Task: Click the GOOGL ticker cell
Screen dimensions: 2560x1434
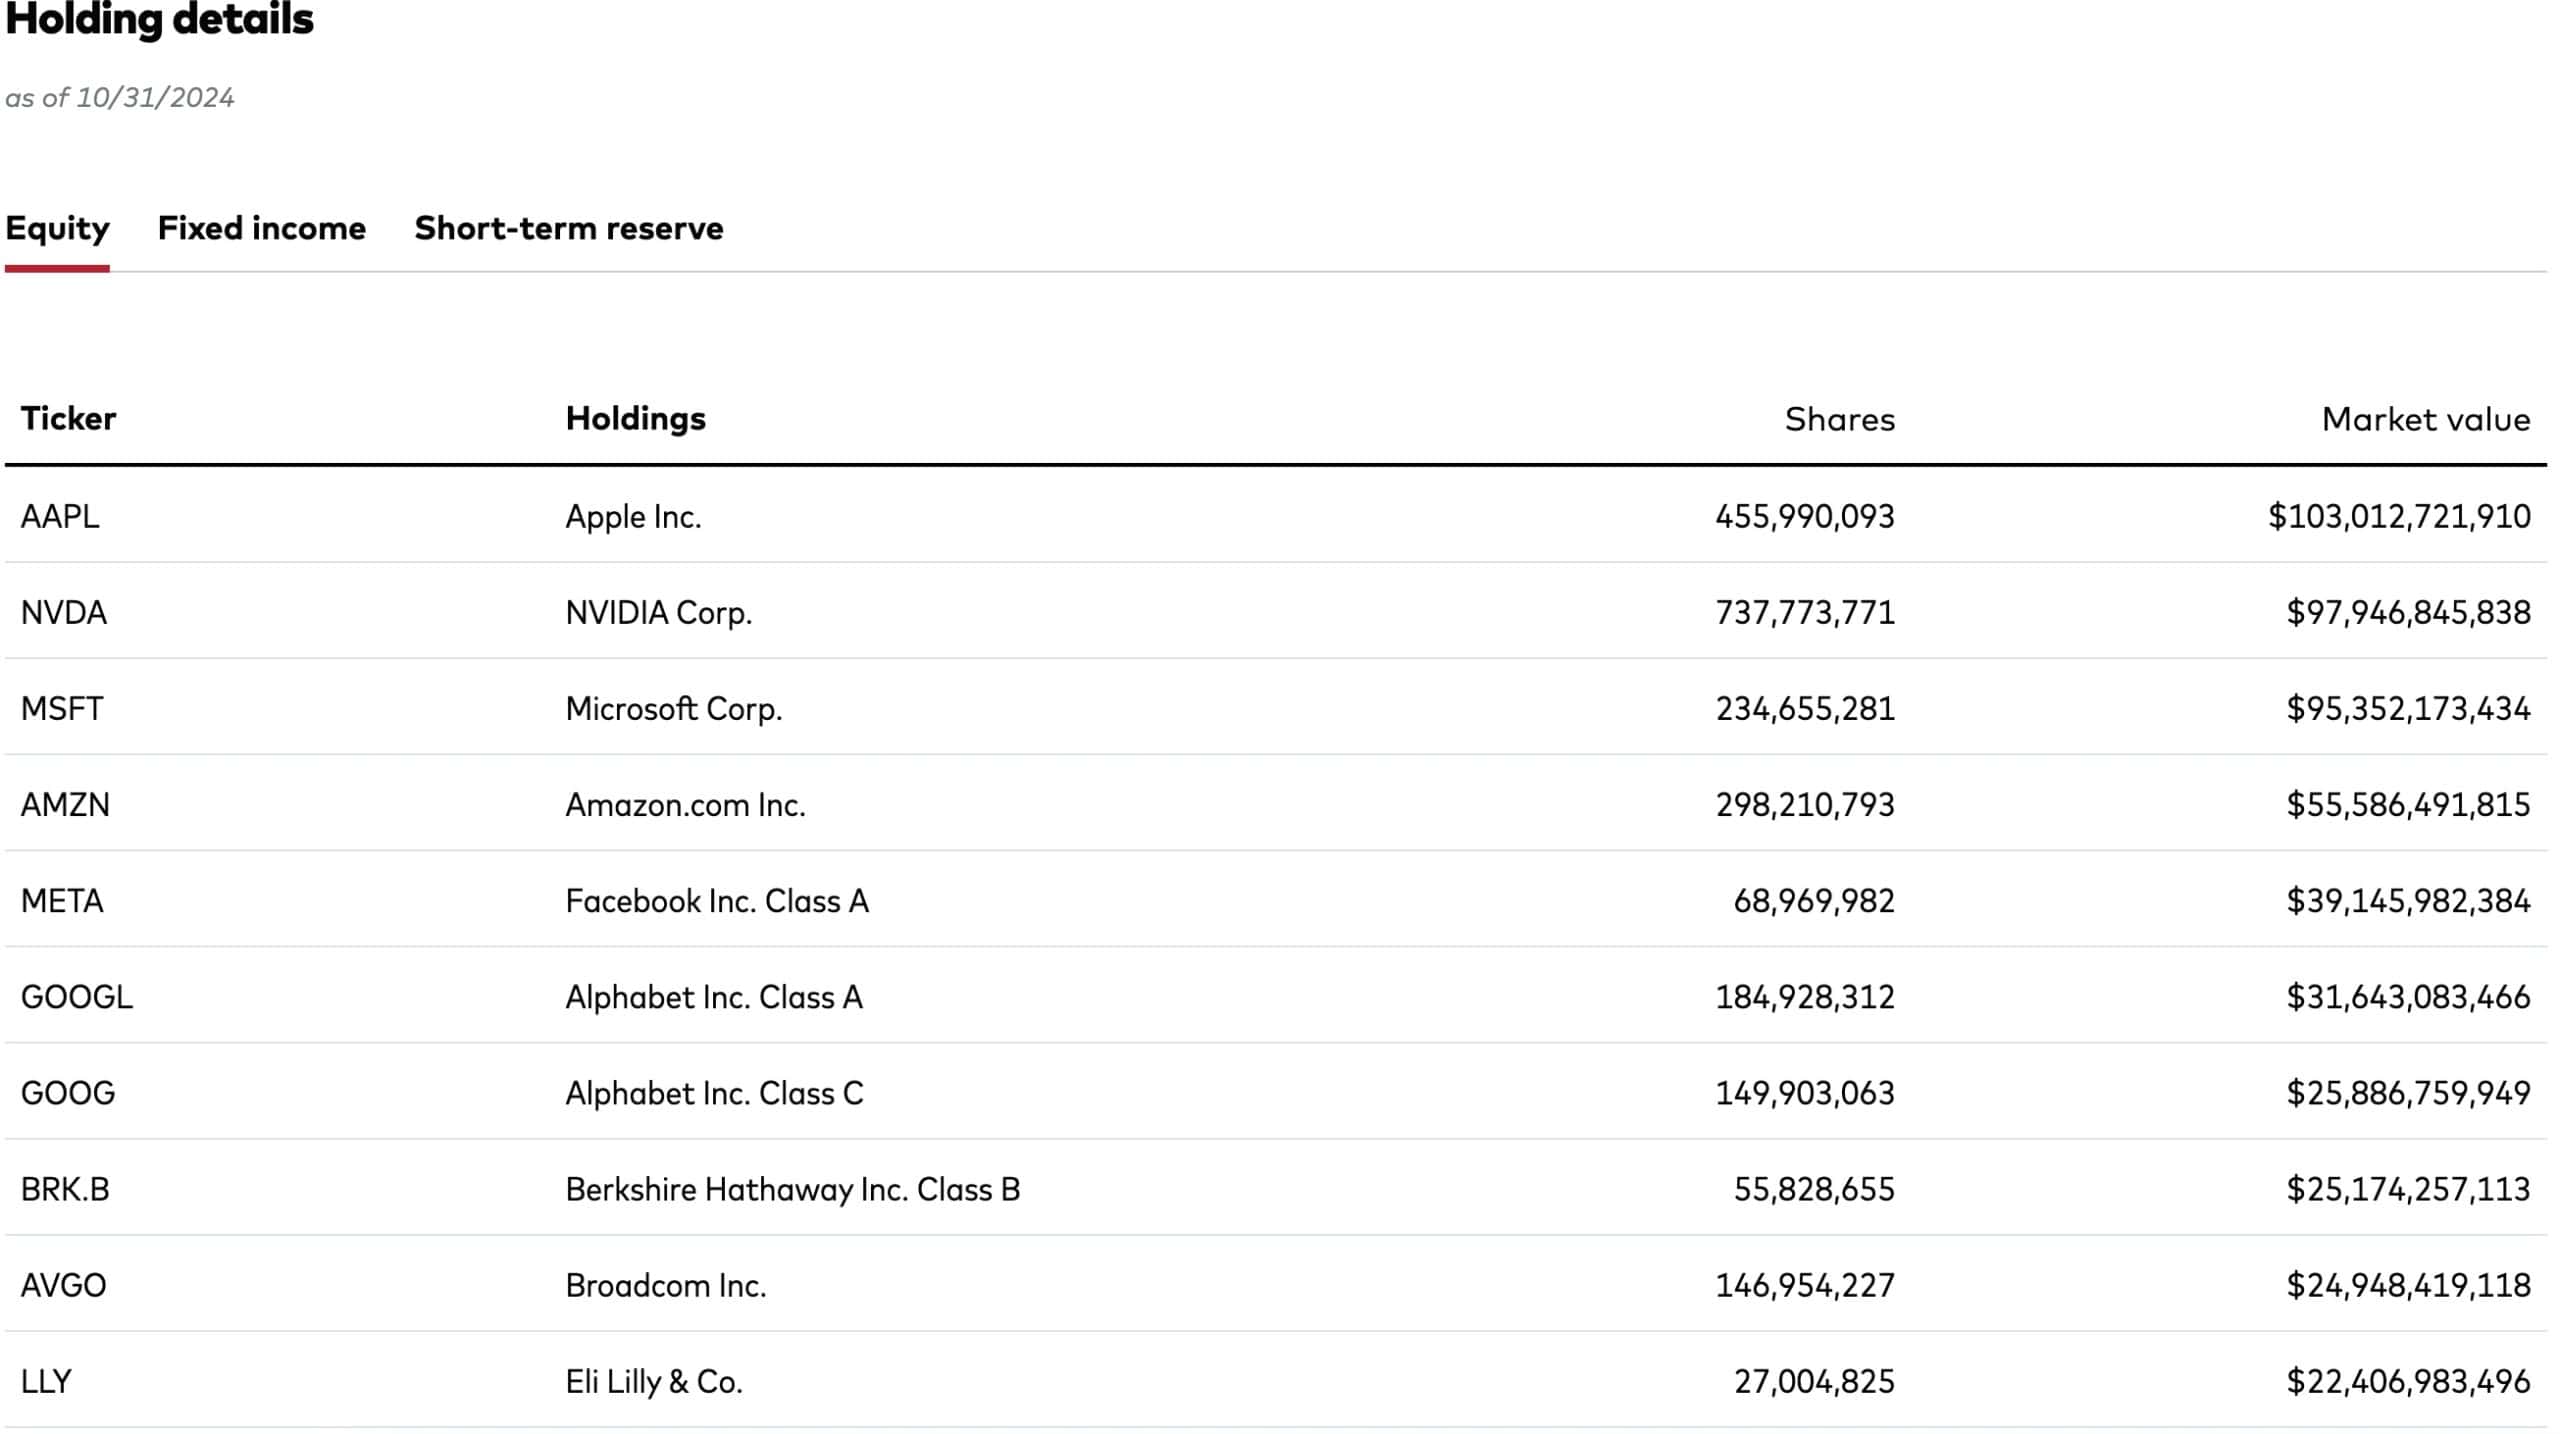Action: [x=77, y=996]
